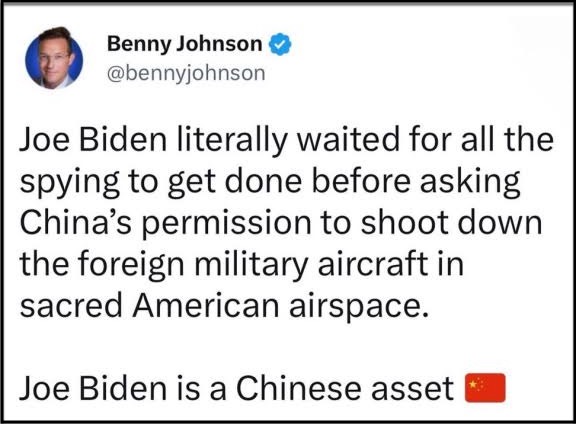Open the Benny Johnson display name
This screenshot has width=576, height=424.
[x=184, y=44]
